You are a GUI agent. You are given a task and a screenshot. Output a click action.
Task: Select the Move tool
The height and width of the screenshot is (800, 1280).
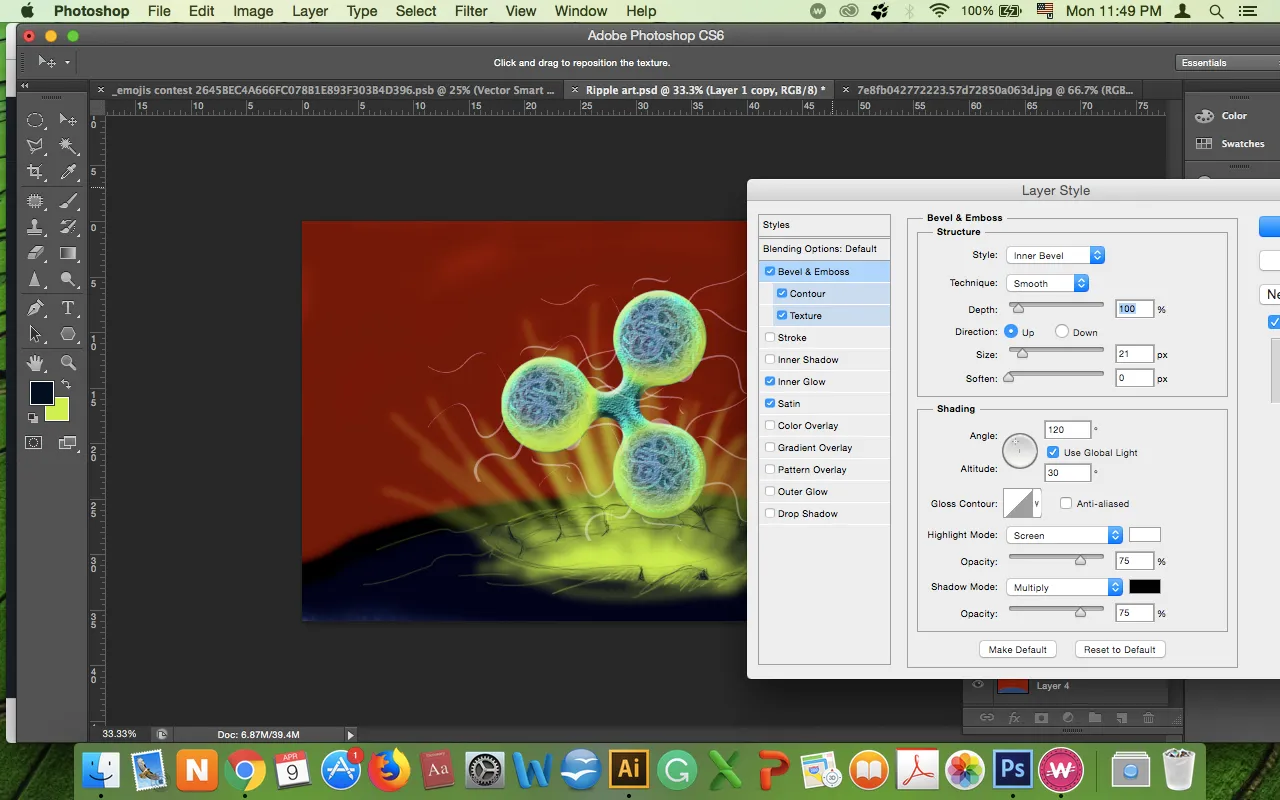tap(68, 120)
